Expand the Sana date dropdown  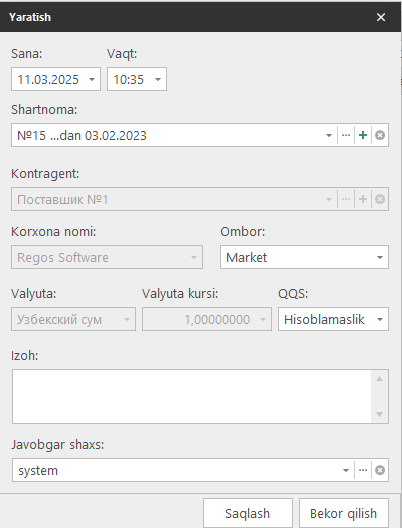point(92,79)
